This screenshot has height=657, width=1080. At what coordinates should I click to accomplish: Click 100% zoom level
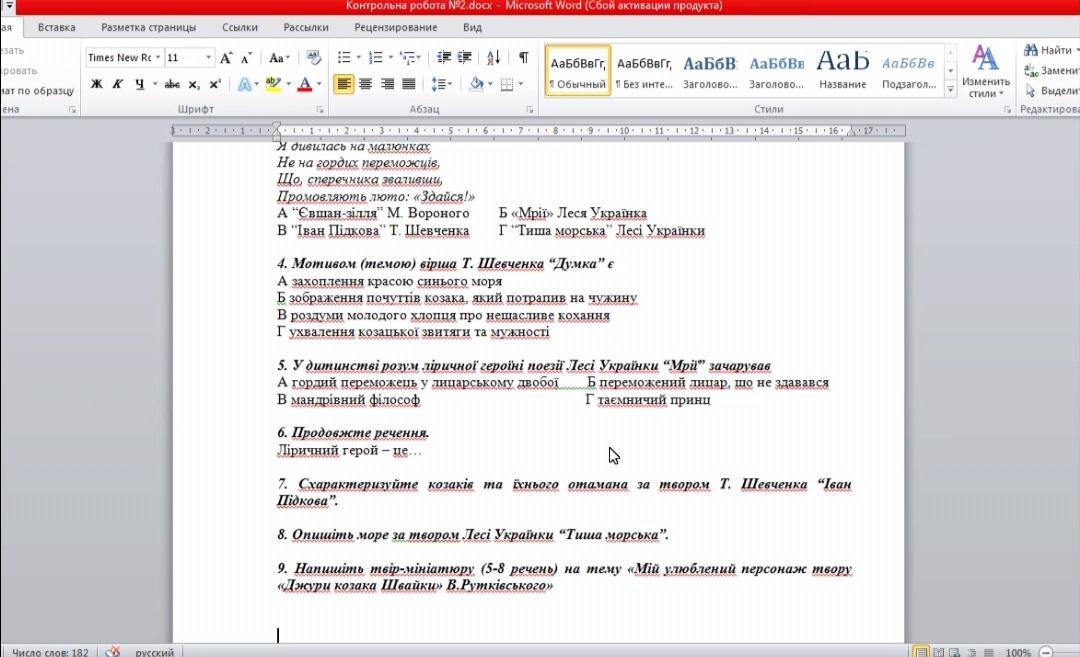click(1017, 651)
